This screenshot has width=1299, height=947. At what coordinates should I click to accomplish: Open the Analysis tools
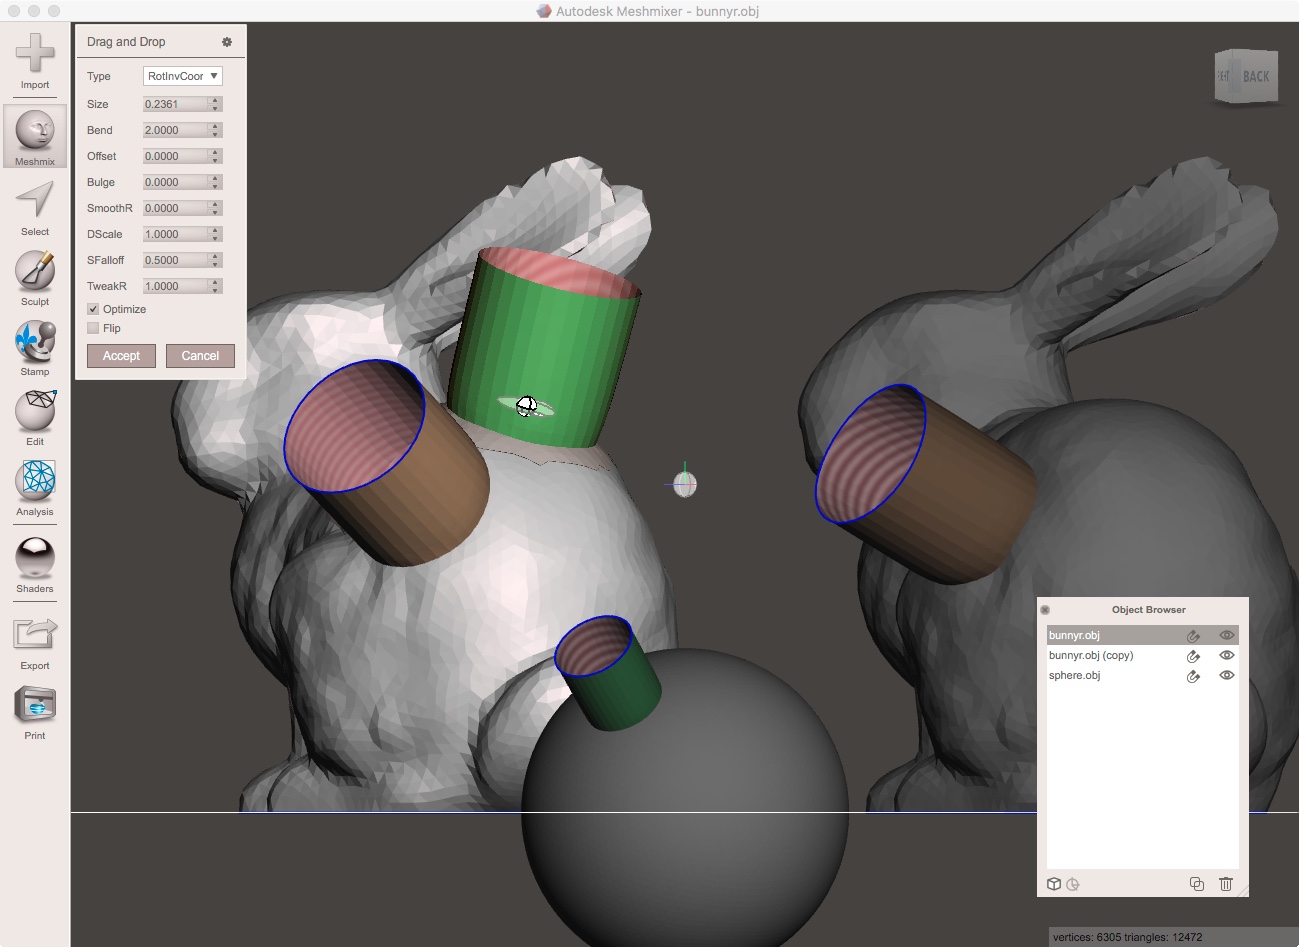pyautogui.click(x=34, y=487)
